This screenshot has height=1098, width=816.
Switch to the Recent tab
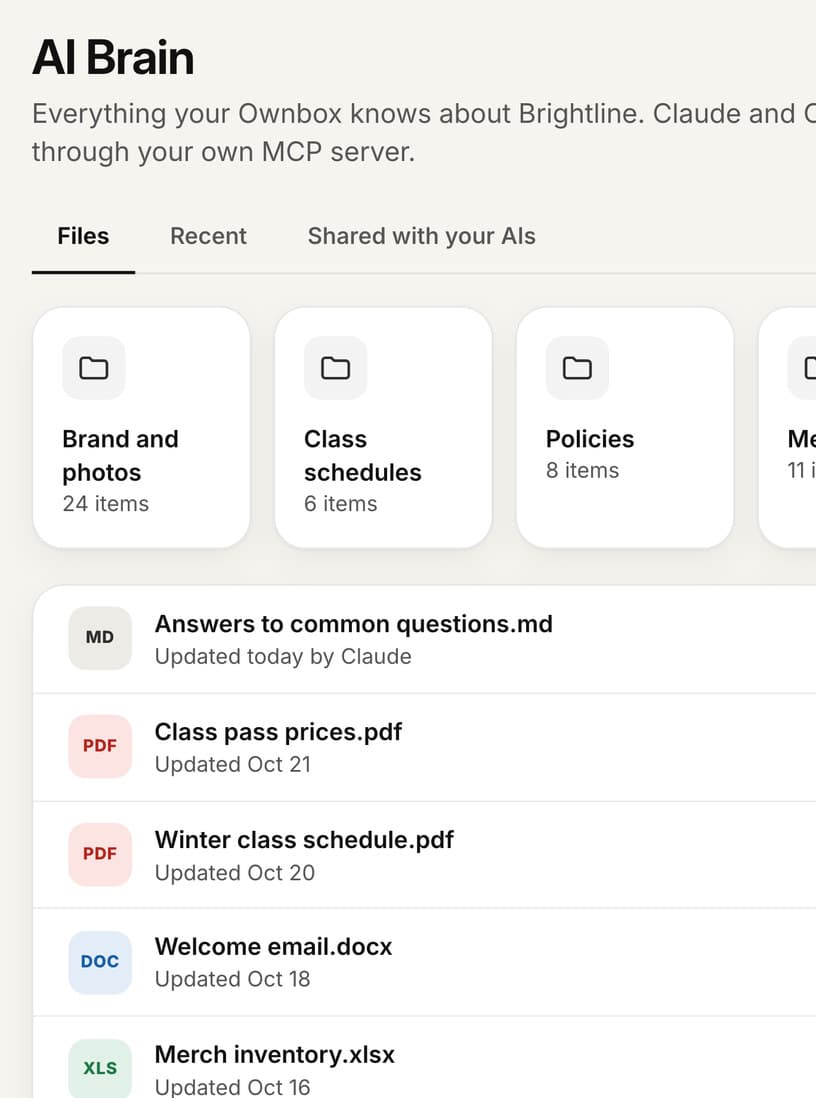pyautogui.click(x=208, y=237)
